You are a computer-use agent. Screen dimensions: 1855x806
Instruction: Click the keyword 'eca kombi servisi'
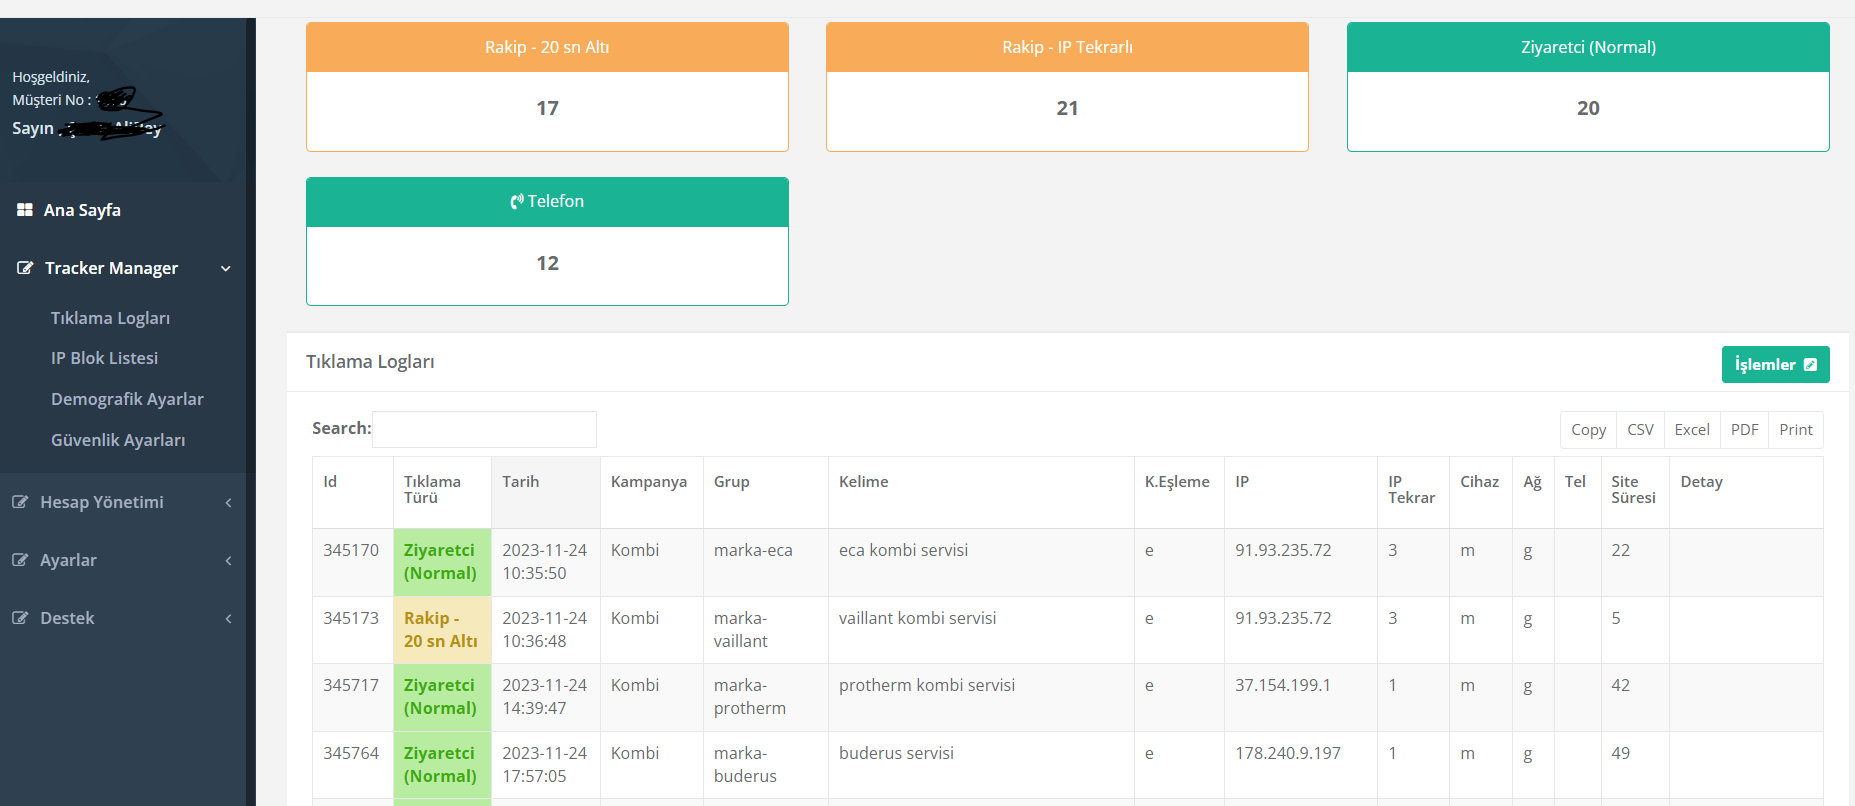tap(903, 550)
